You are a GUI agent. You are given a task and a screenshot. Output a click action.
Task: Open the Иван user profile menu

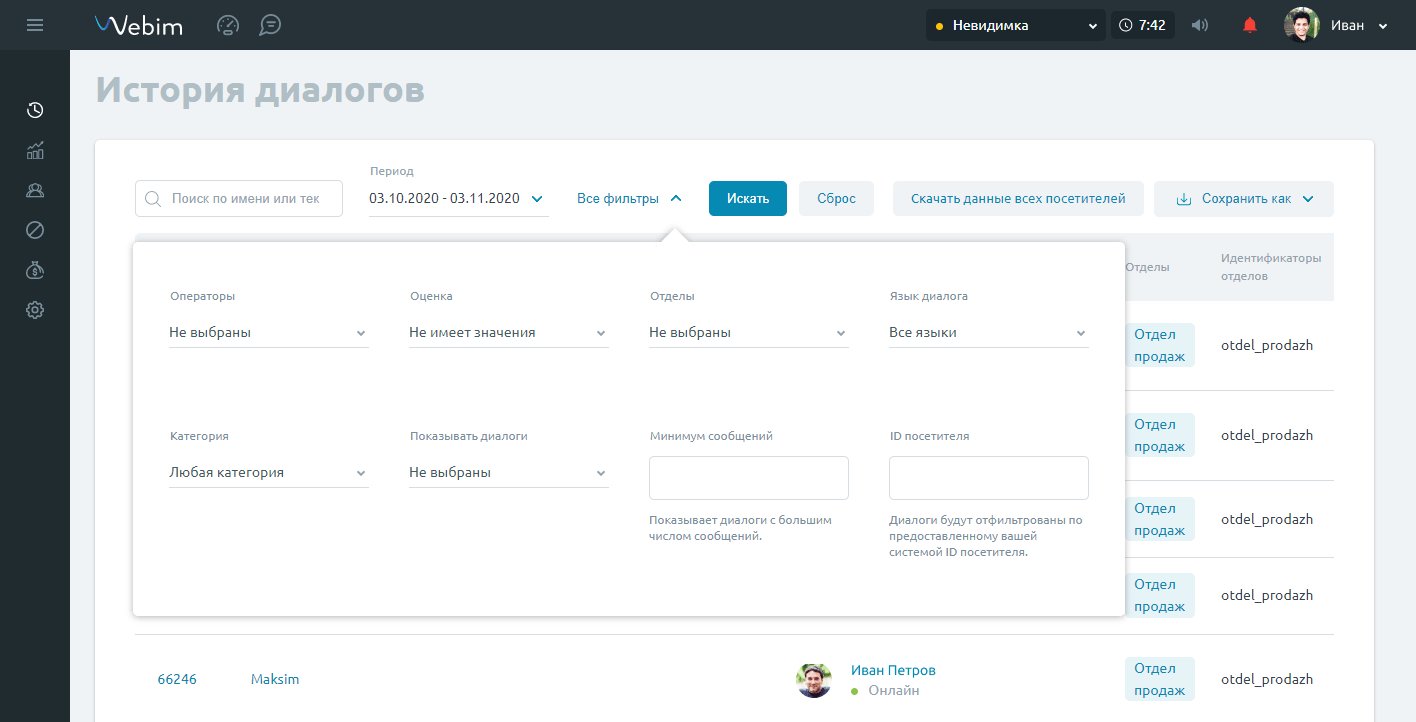1337,25
